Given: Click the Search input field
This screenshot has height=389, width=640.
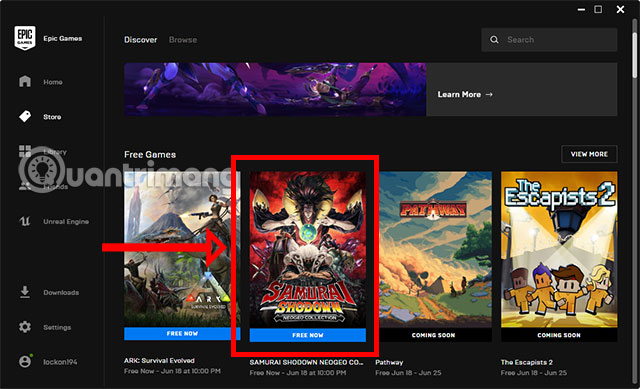Looking at the screenshot, I should [x=549, y=40].
